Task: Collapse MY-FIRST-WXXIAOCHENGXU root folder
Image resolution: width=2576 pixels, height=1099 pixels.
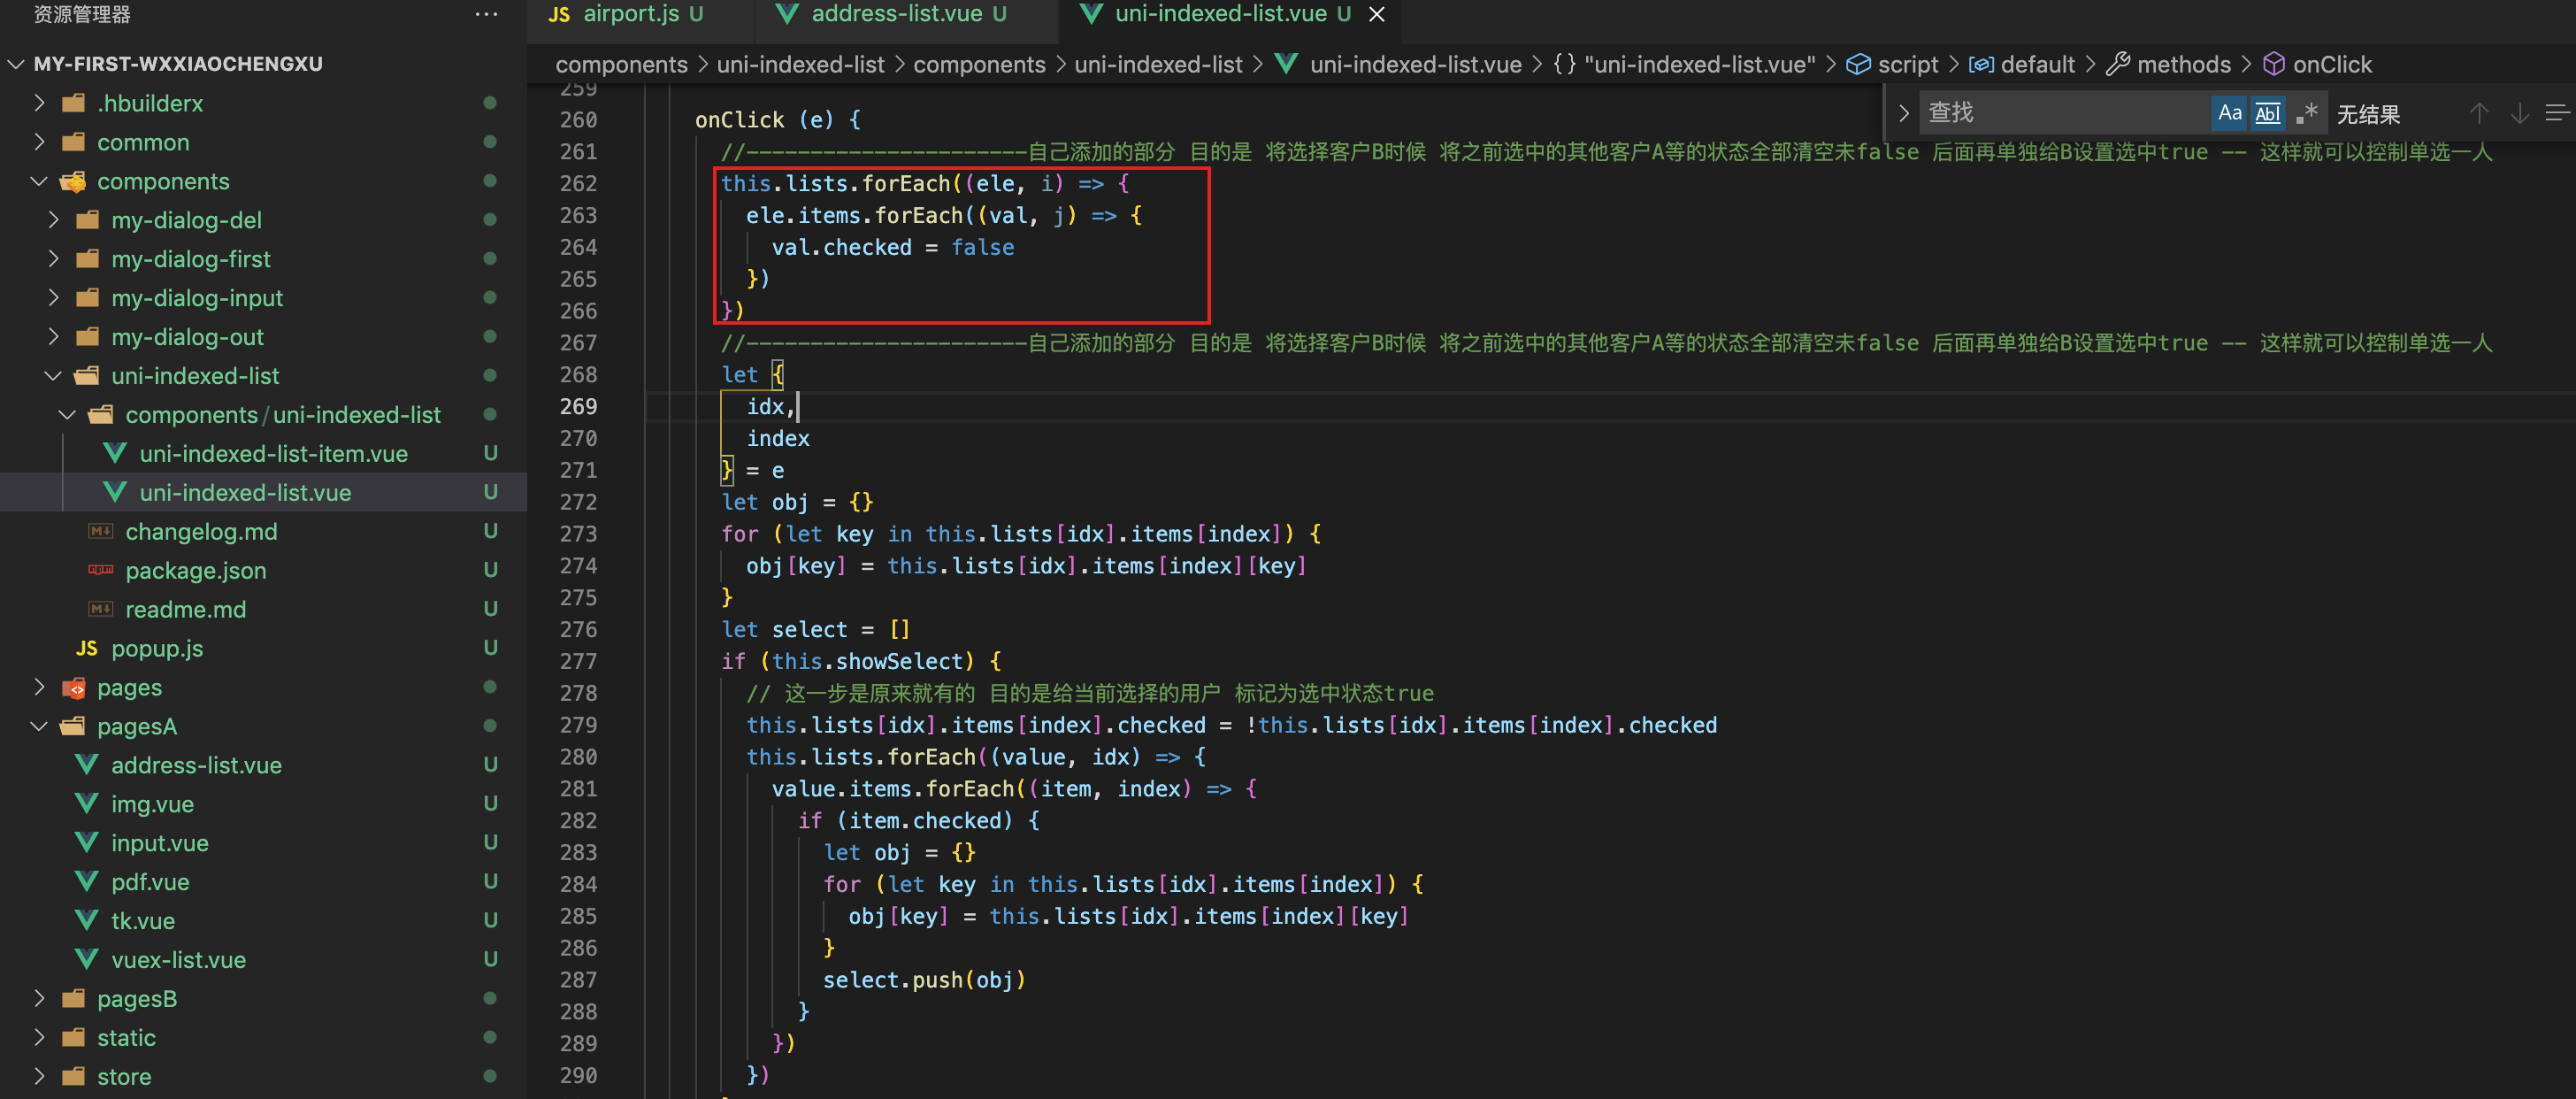Action: pos(178,64)
